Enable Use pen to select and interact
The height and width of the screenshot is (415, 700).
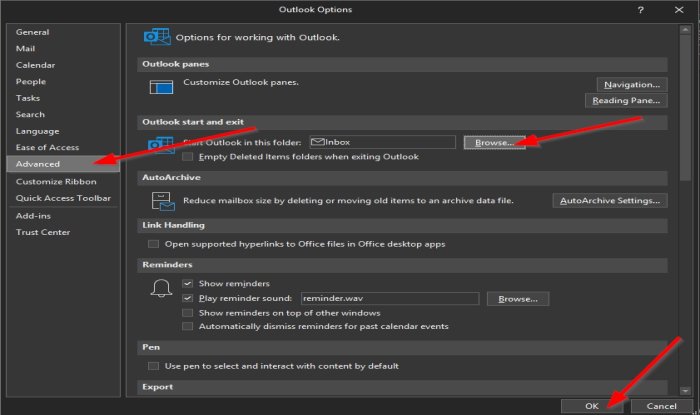point(153,366)
